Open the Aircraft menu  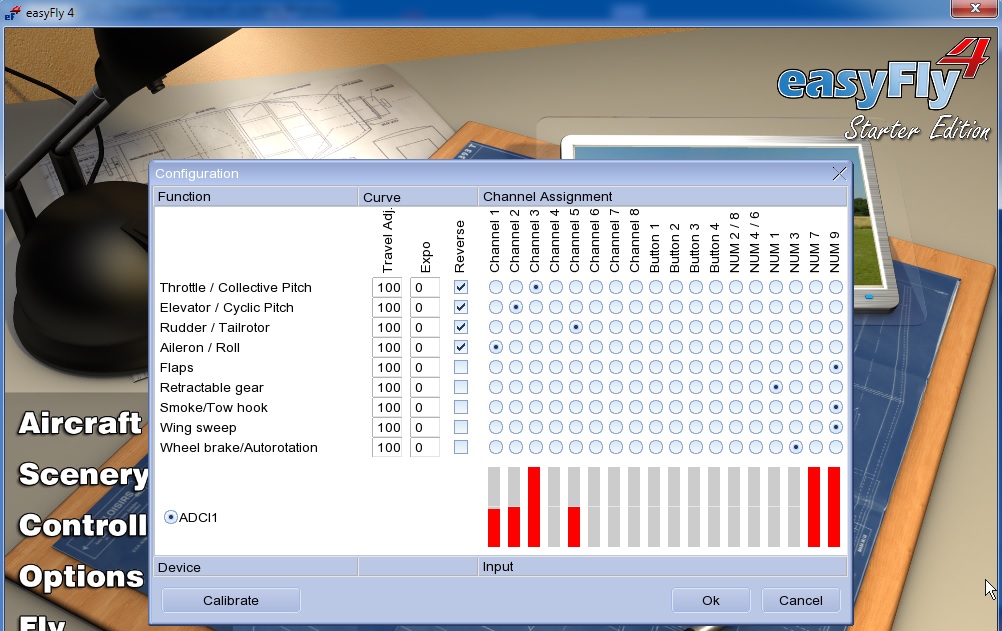(80, 423)
